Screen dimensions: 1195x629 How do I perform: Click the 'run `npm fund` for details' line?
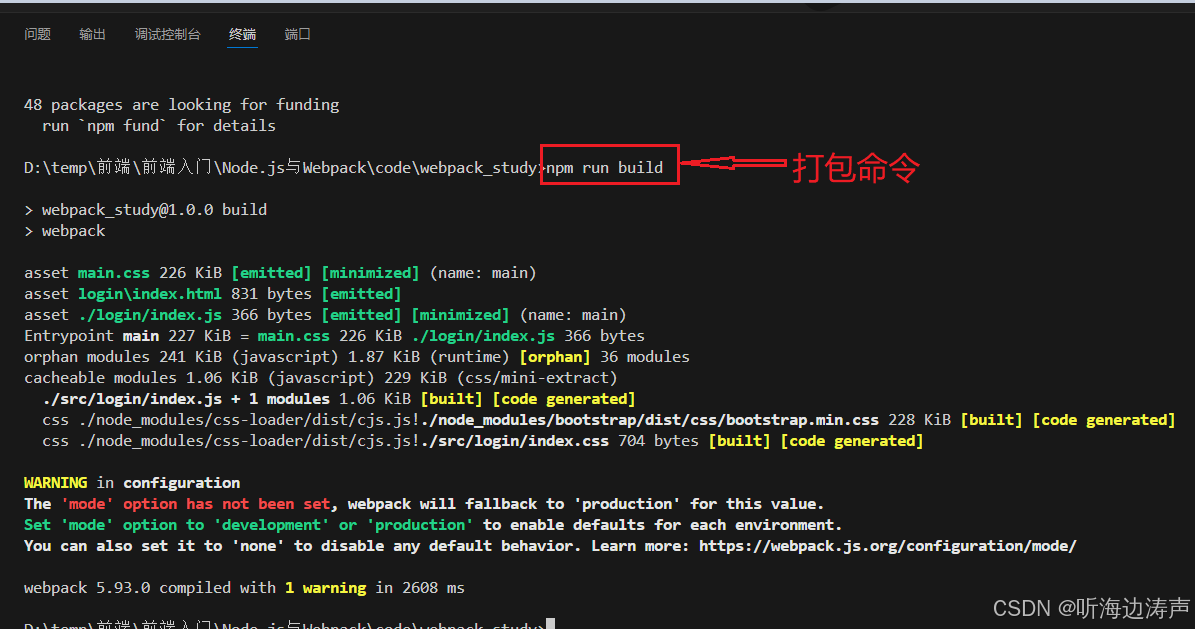[159, 126]
